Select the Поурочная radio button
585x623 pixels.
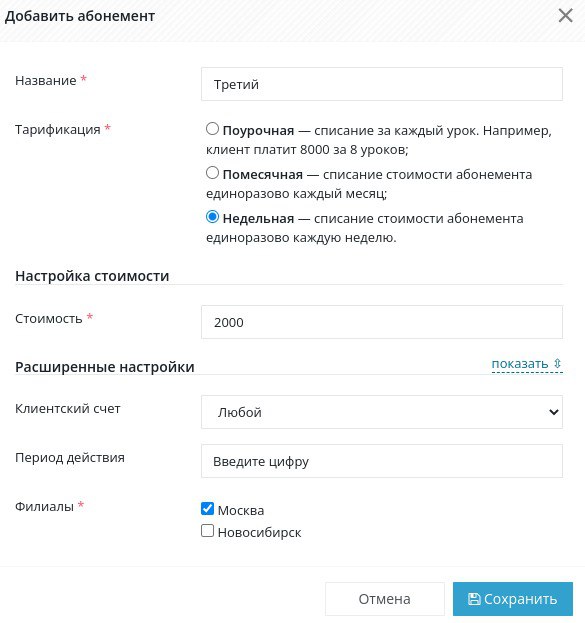[x=212, y=129]
